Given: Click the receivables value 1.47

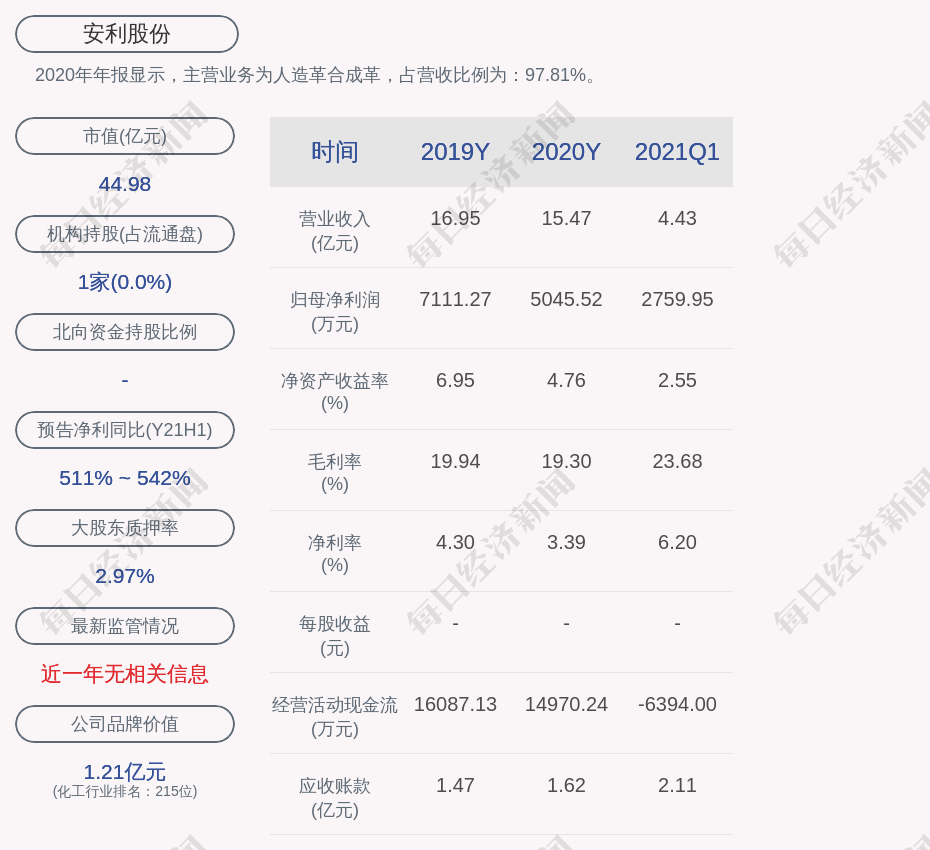Looking at the screenshot, I should 455,785.
